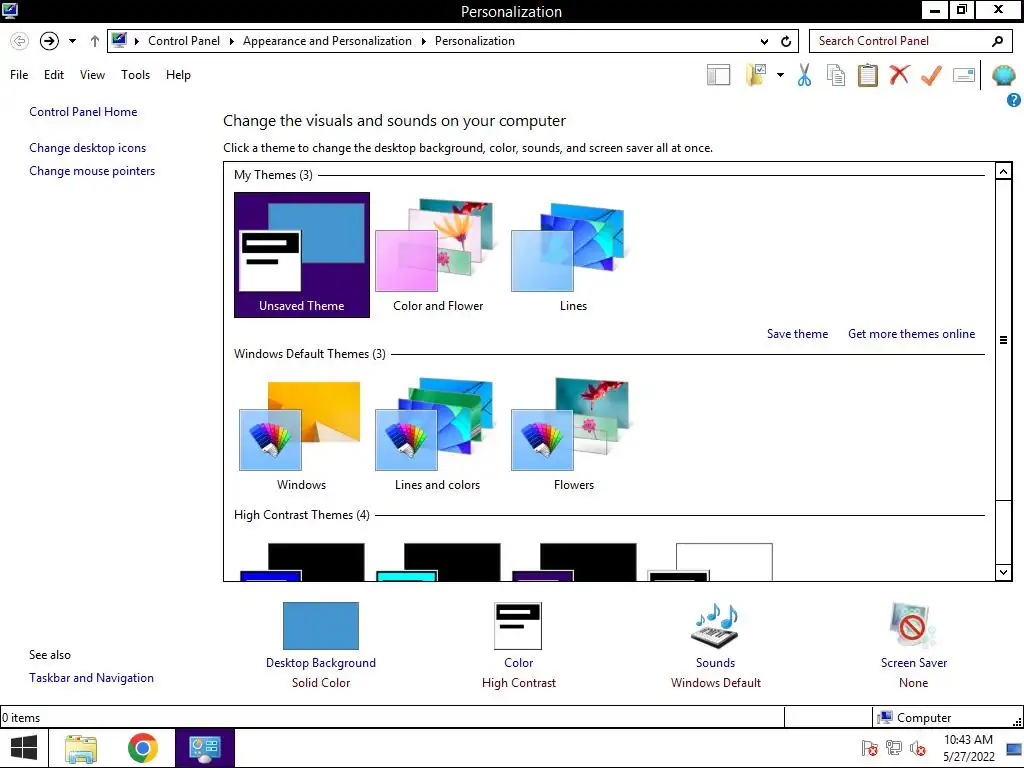Launch Chrome from the taskbar

click(x=142, y=748)
